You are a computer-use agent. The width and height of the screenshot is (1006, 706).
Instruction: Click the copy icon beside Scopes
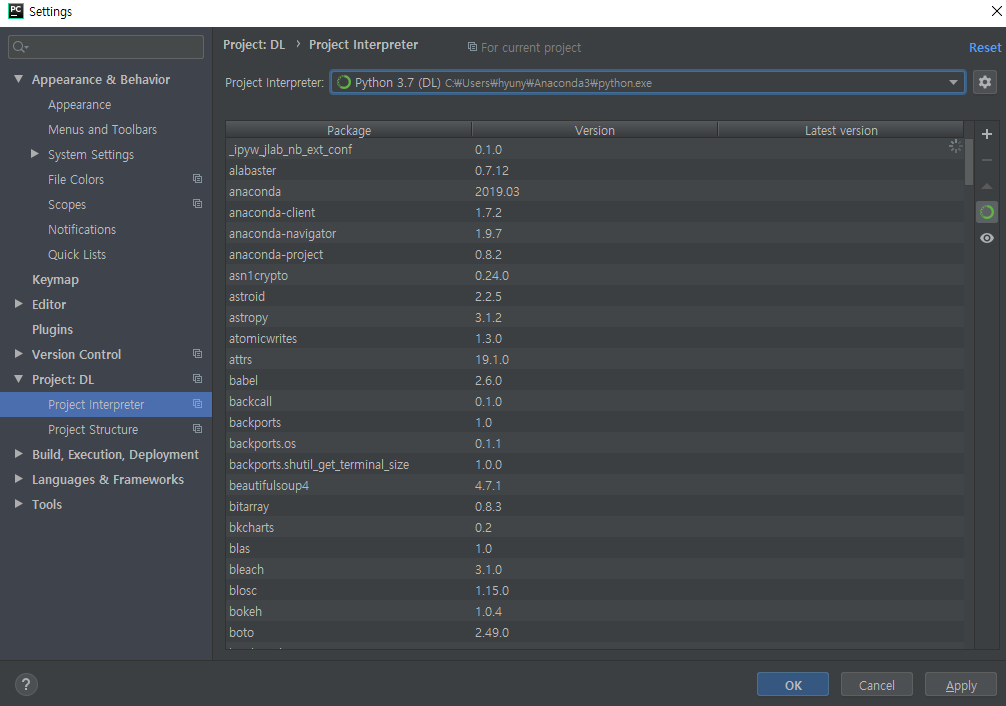point(198,204)
